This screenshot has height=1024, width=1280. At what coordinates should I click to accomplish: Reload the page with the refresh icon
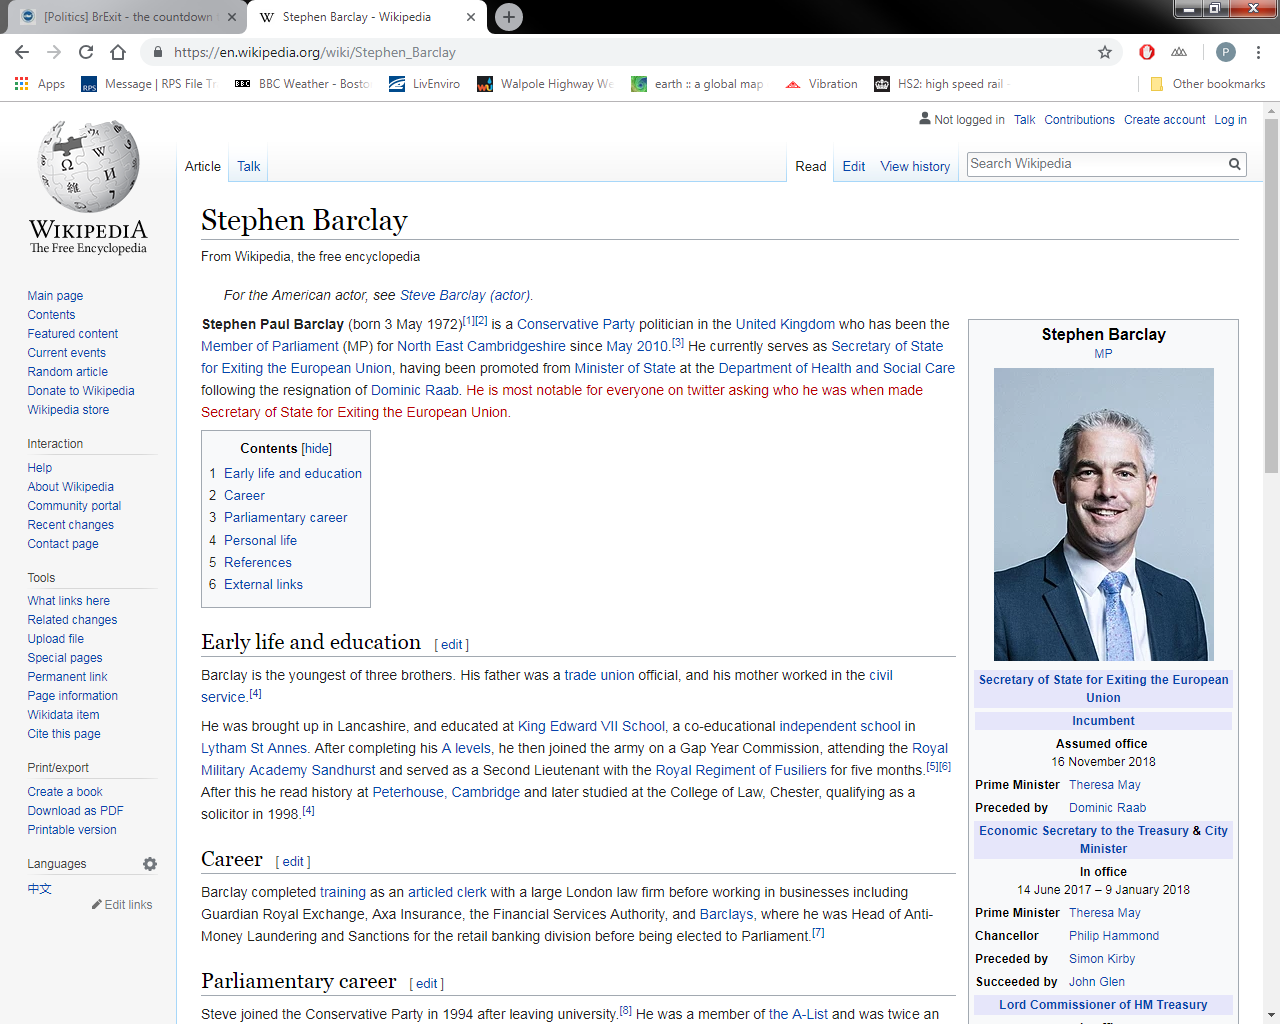[x=86, y=52]
